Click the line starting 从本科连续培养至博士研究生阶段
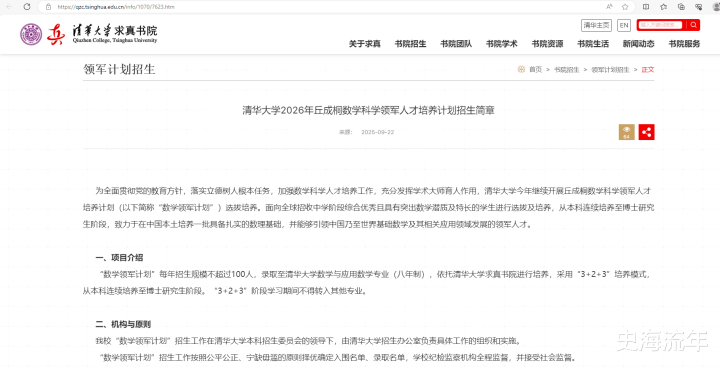This screenshot has height=367, width=720. pyautogui.click(x=225, y=291)
